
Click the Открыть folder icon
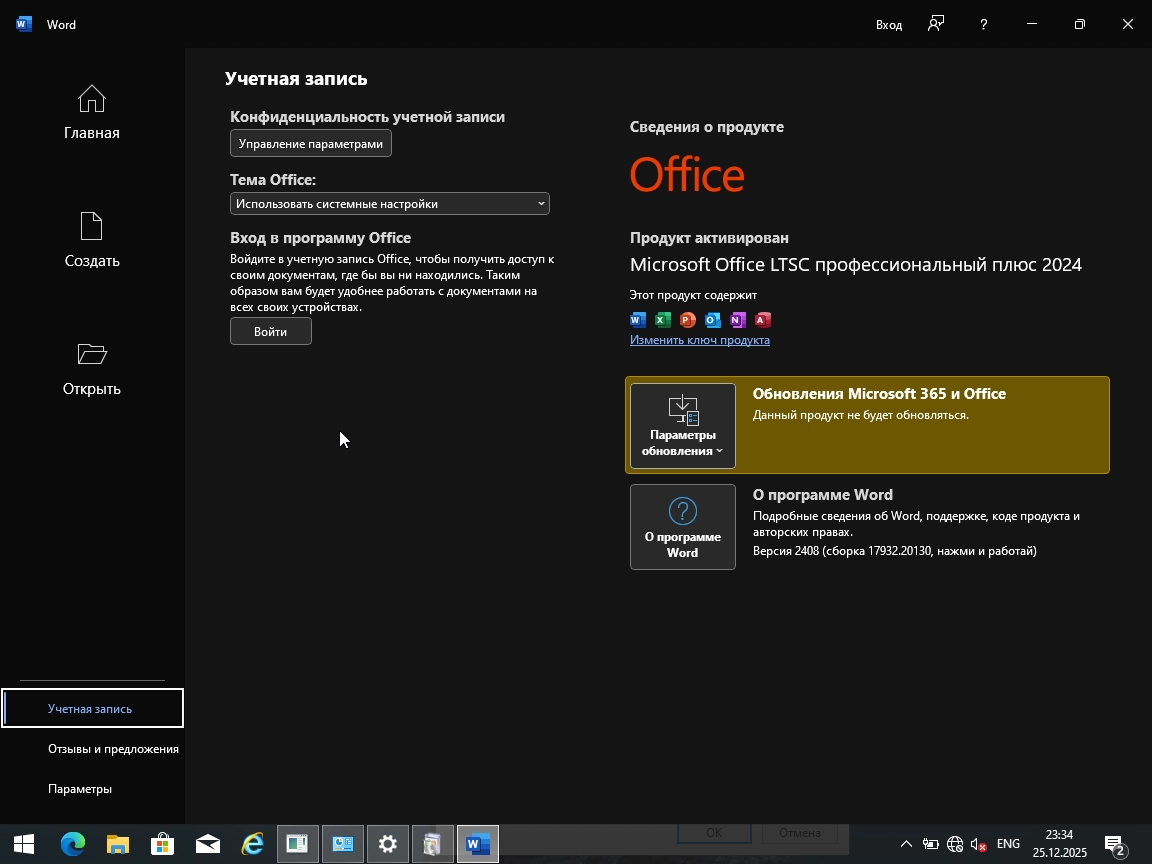point(91,354)
